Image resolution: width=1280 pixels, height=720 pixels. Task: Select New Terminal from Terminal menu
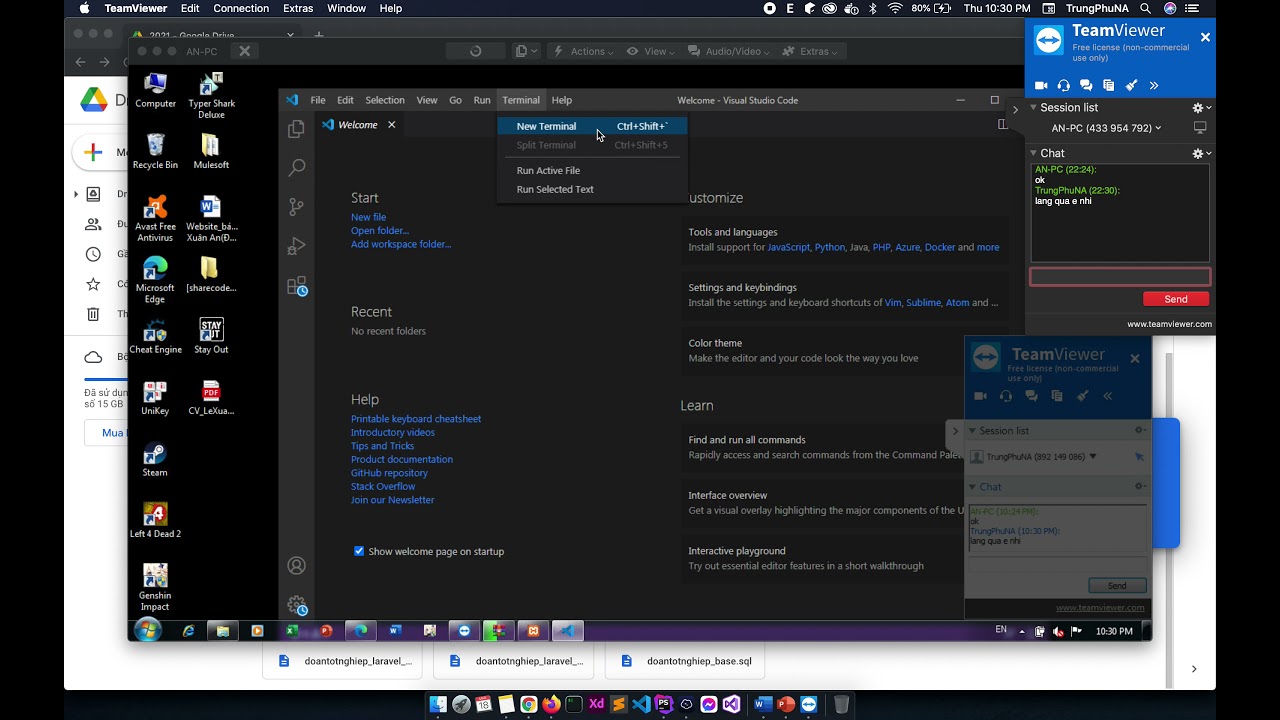(x=592, y=126)
